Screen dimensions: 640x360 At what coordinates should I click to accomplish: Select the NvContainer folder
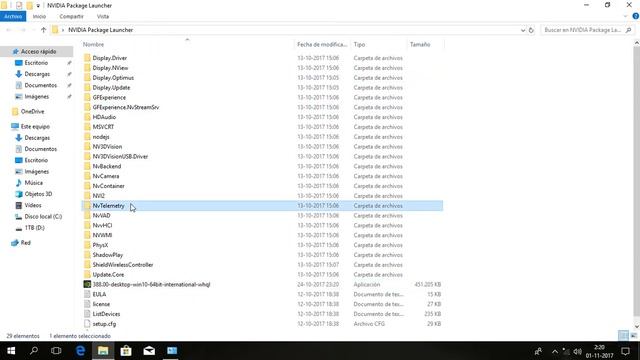point(108,186)
